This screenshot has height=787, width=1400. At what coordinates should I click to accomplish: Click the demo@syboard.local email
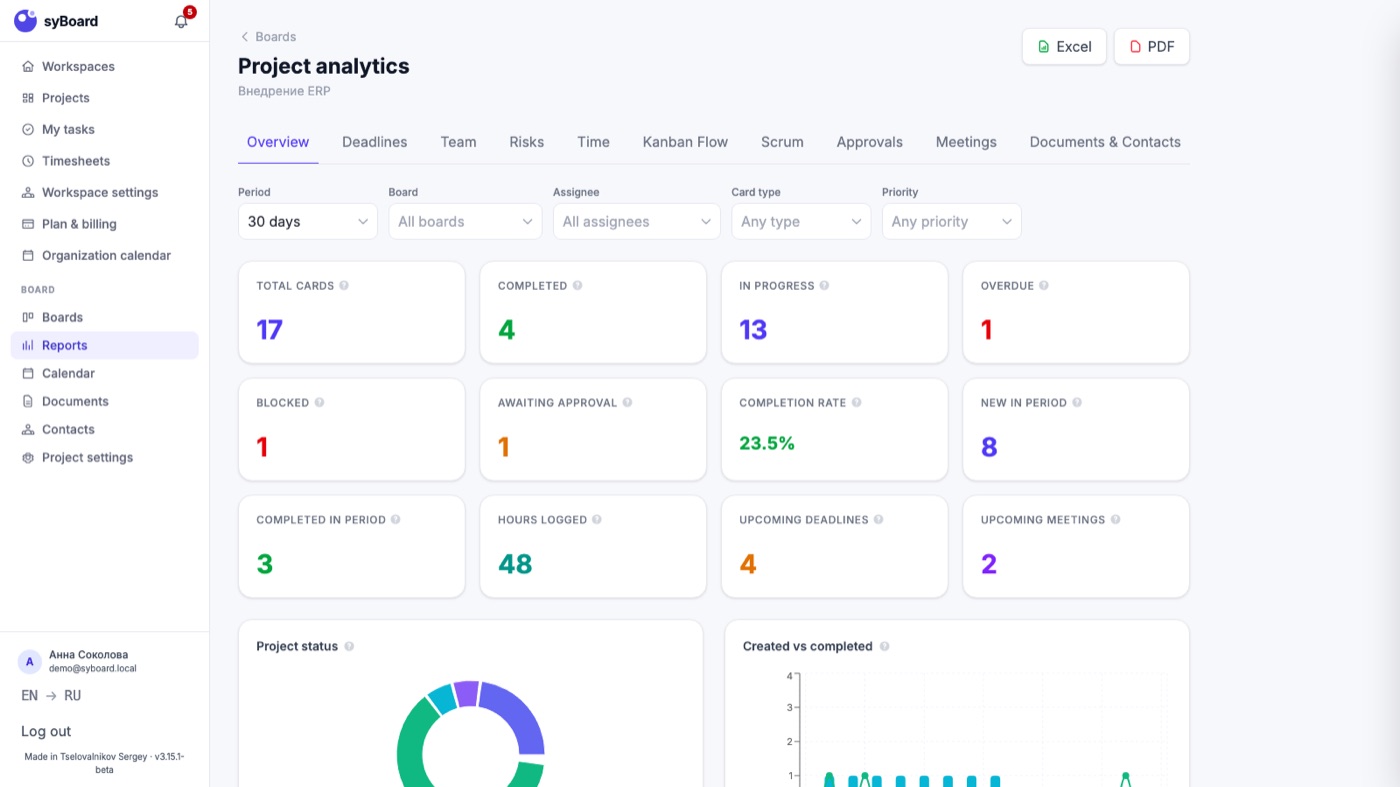93,668
